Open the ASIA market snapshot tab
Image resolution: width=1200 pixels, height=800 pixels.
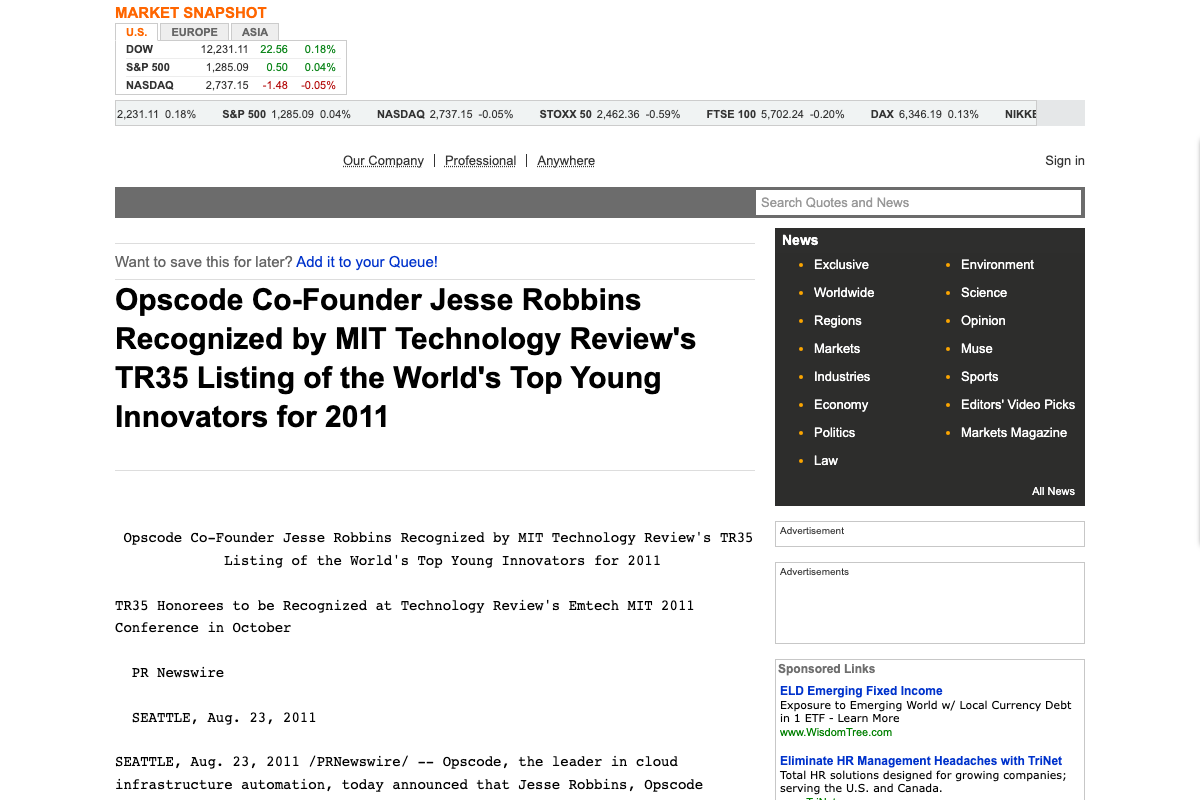[x=254, y=32]
